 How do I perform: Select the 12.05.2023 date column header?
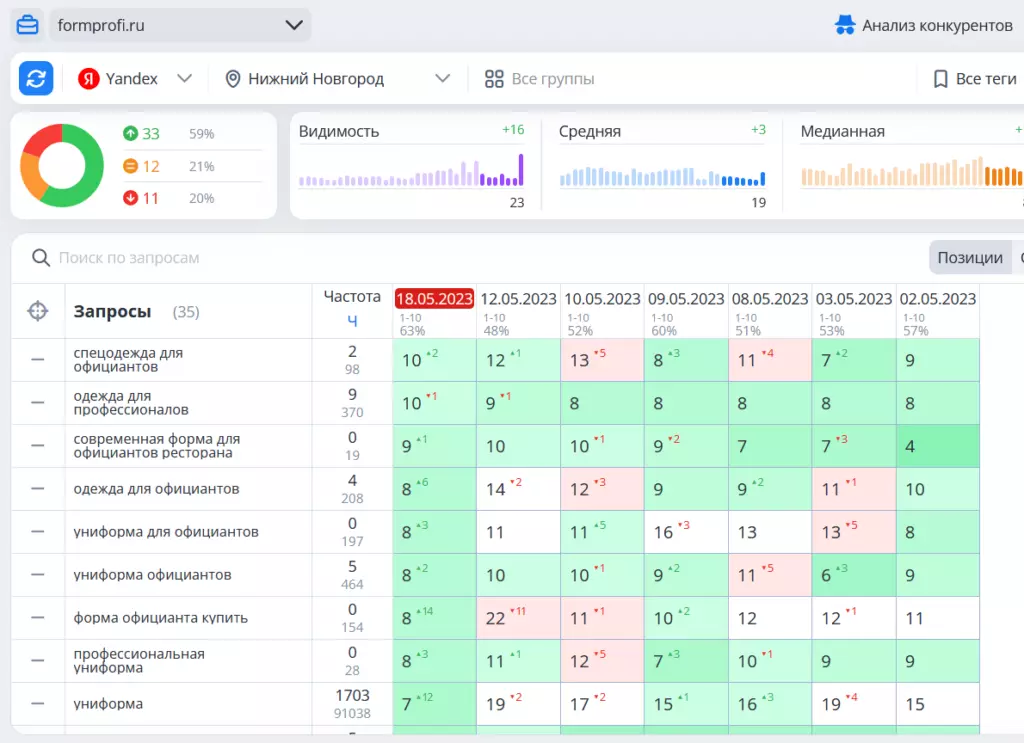click(x=519, y=299)
